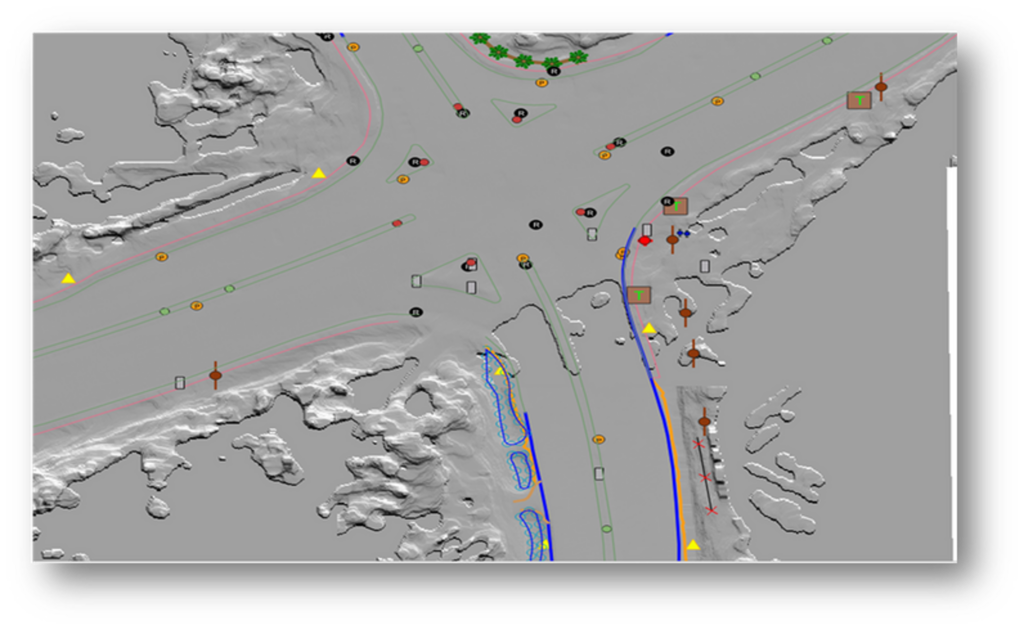Select the black R sign on the right-hand road
The height and width of the screenshot is (630, 1024).
coord(666,150)
